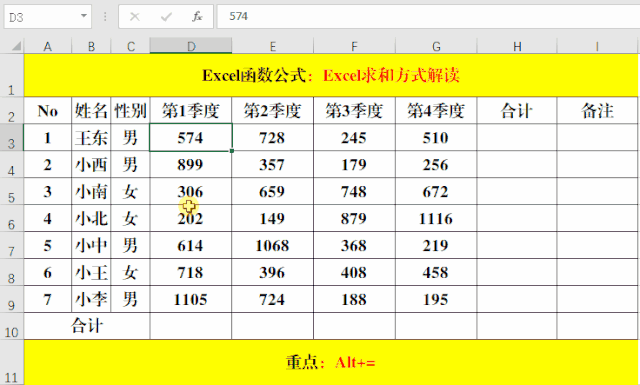Click the Cancel (X) formula bar icon
This screenshot has height=385, width=640.
tap(134, 17)
